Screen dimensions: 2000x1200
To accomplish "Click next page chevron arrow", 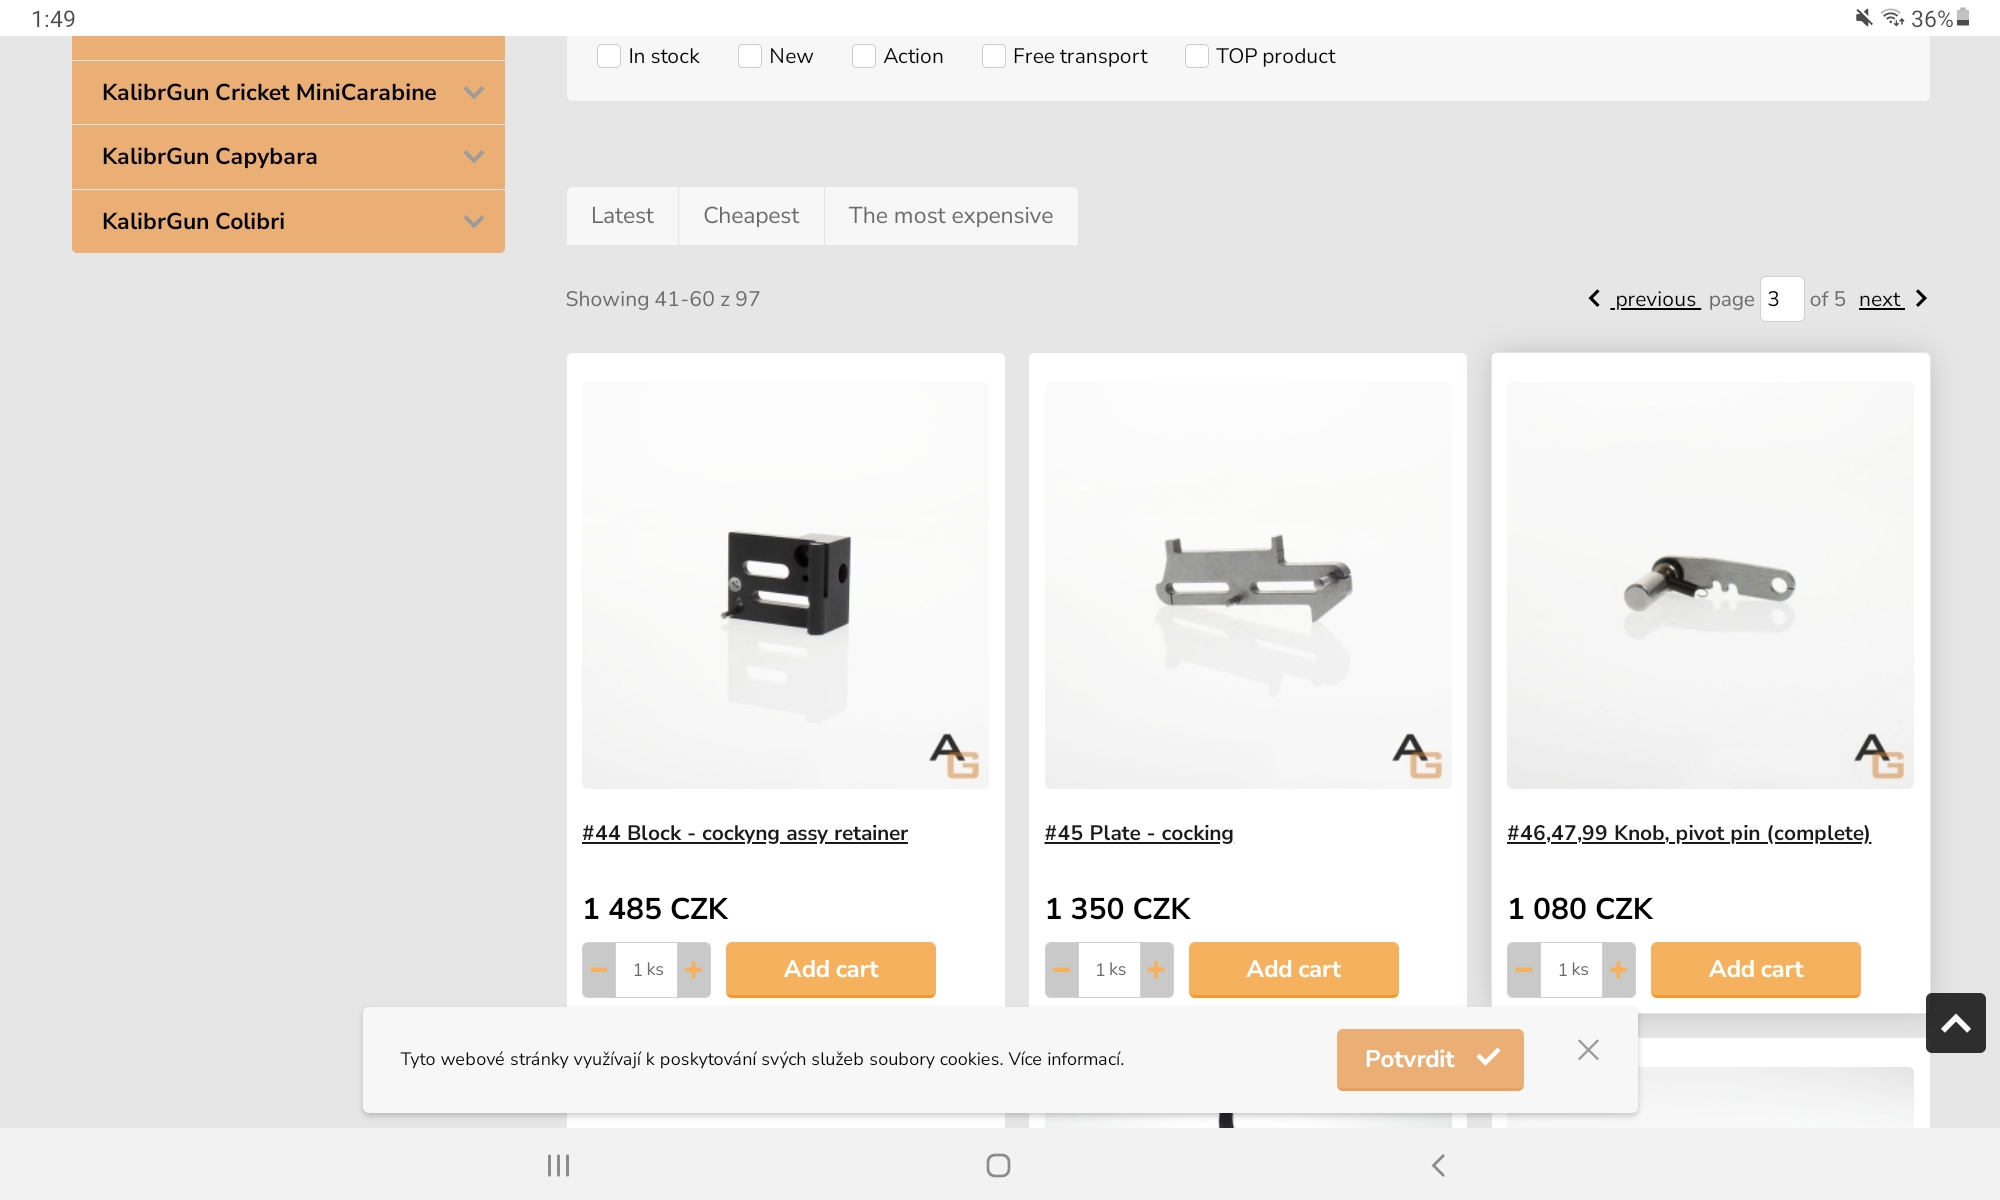I will pyautogui.click(x=1920, y=299).
